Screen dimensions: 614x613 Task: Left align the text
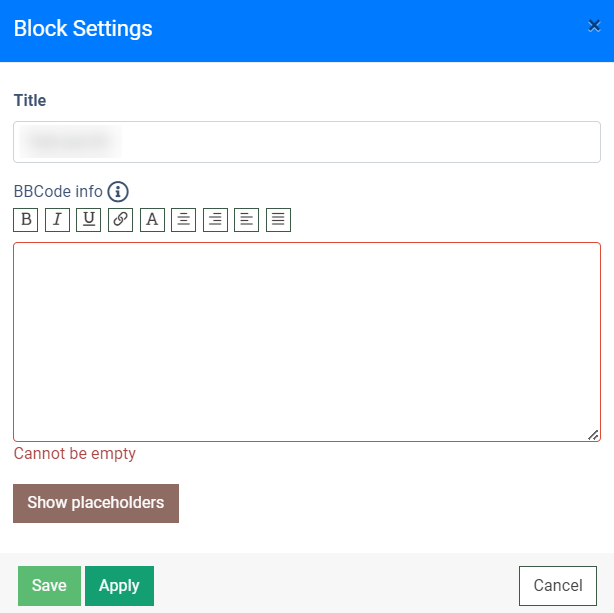246,219
